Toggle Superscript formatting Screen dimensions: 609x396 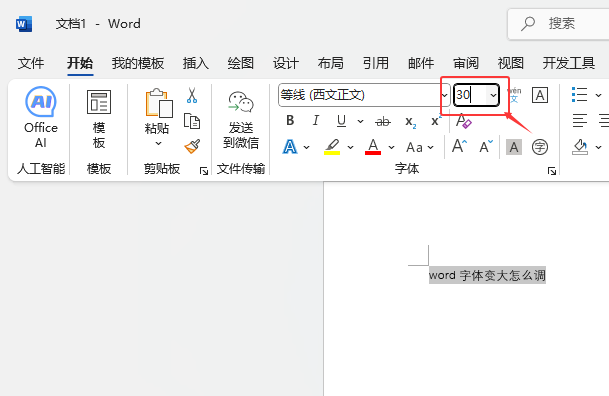436,121
